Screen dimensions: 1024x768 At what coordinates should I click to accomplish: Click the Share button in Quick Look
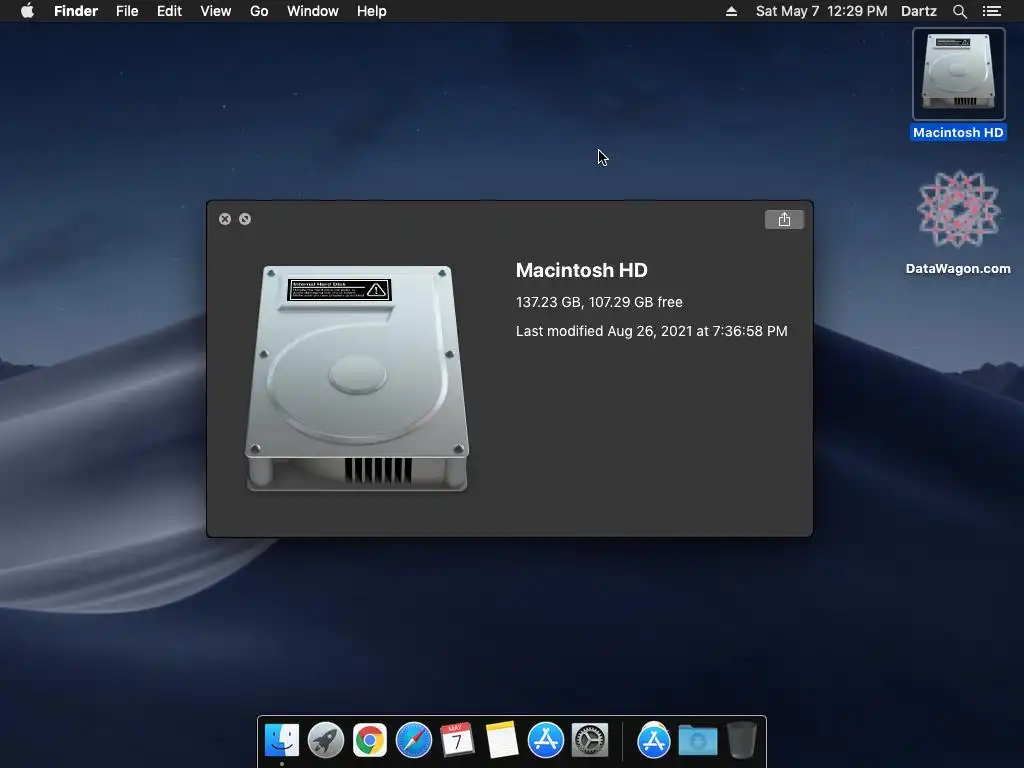[x=784, y=219]
